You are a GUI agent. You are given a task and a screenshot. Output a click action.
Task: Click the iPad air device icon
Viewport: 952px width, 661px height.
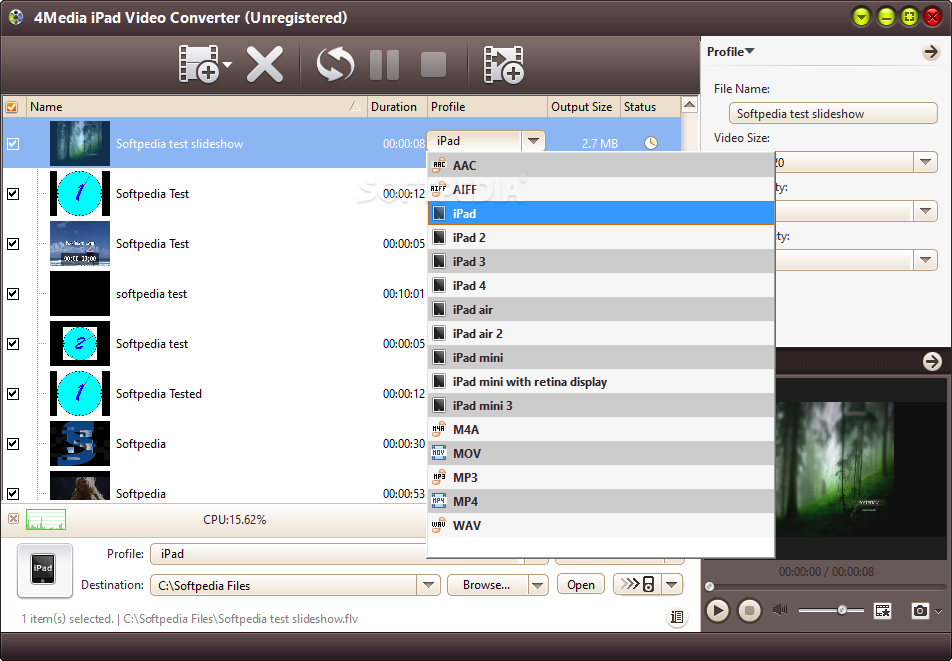point(439,310)
